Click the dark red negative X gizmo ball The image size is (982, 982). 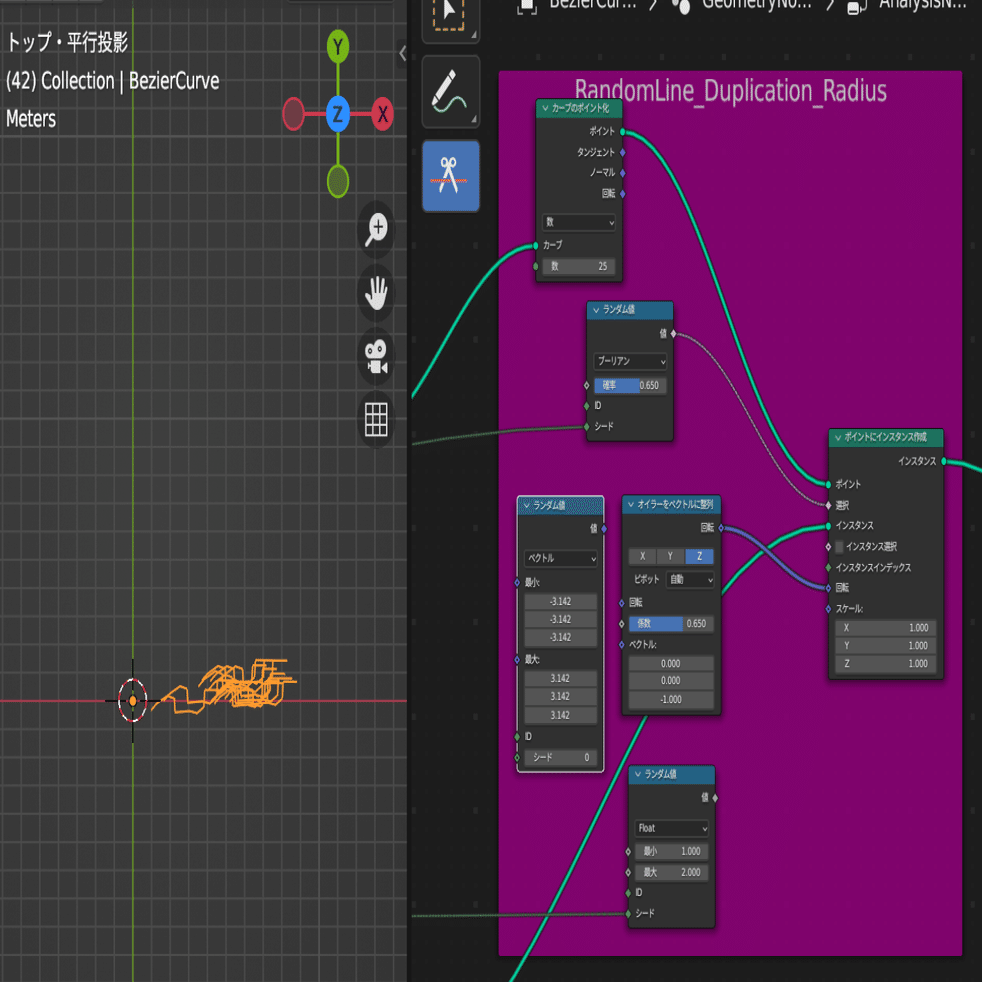point(293,114)
